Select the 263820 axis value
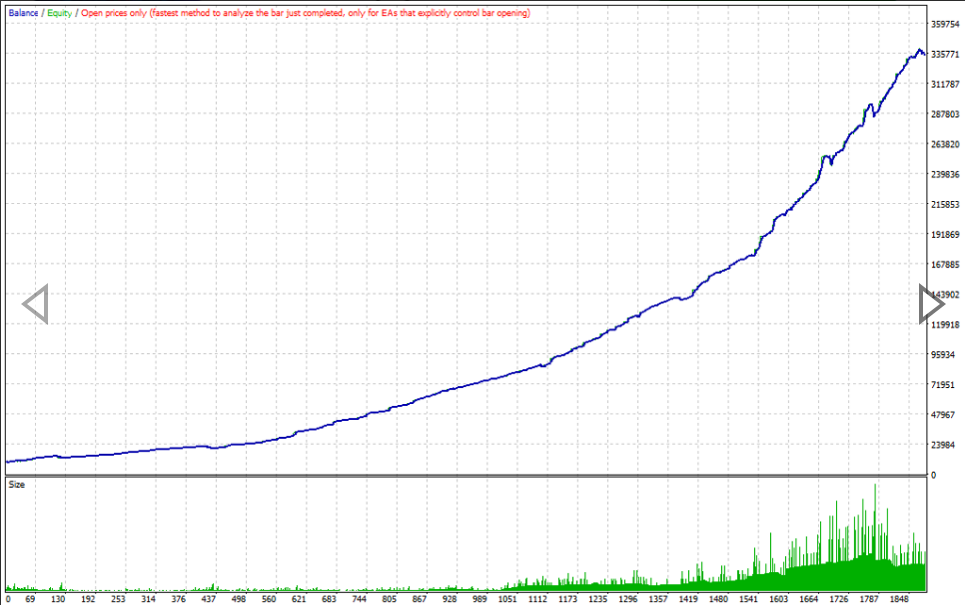This screenshot has width=965, height=605. (x=945, y=145)
